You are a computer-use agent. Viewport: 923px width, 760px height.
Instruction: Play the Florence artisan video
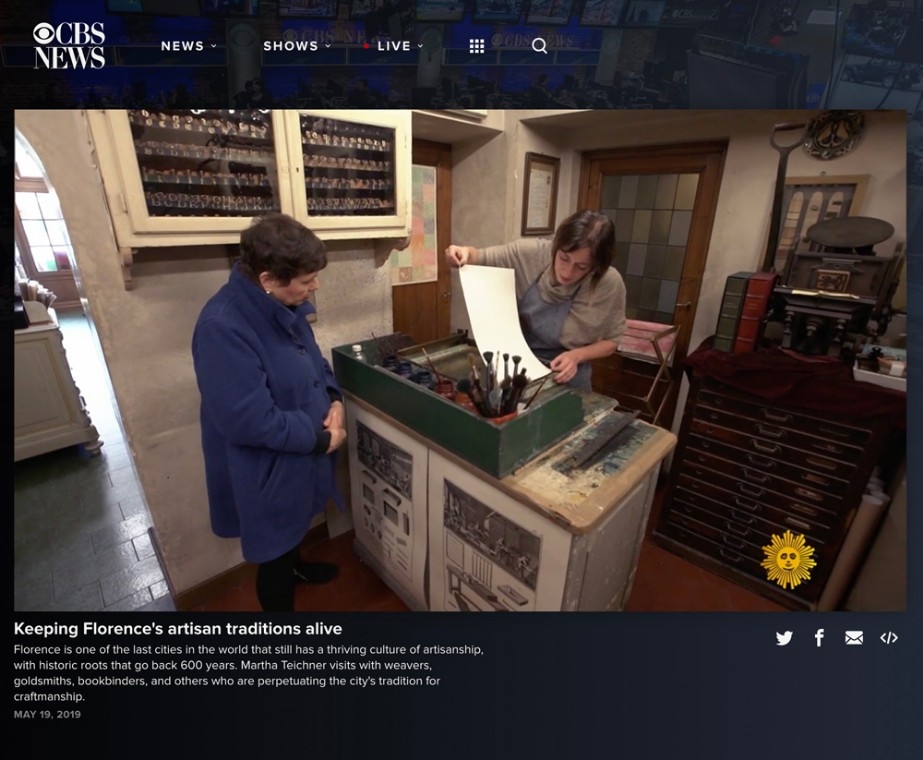point(460,360)
